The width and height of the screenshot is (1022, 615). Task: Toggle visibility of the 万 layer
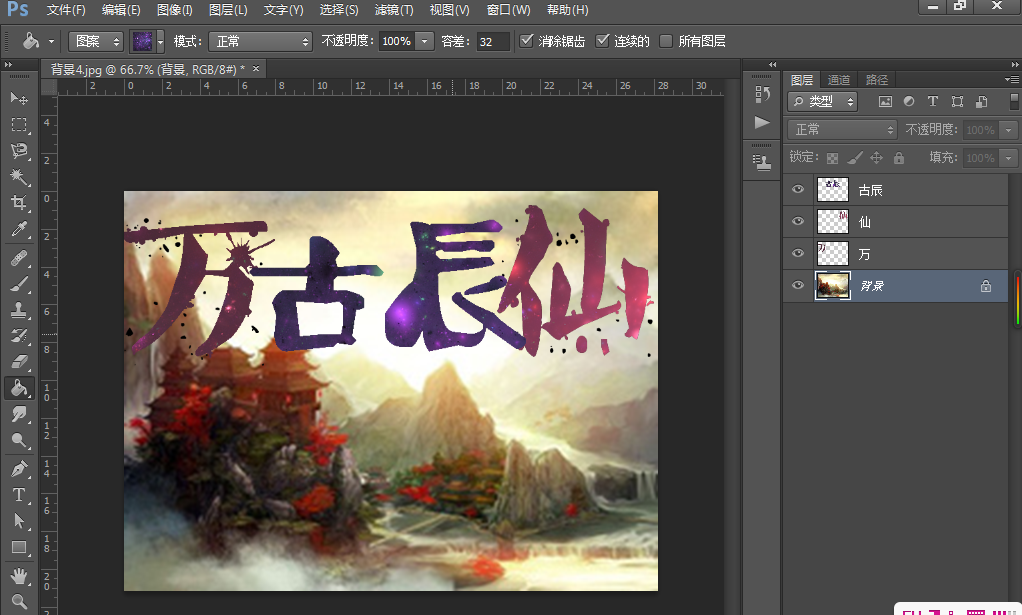coord(798,253)
